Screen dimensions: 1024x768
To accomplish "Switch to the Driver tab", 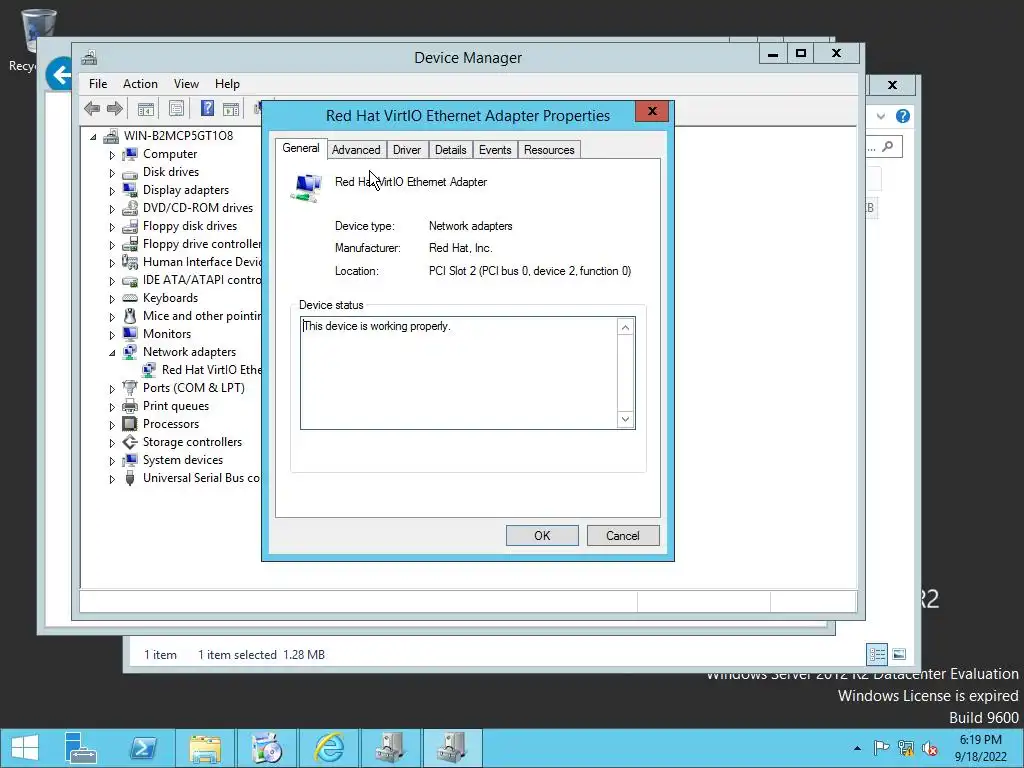I will [407, 150].
